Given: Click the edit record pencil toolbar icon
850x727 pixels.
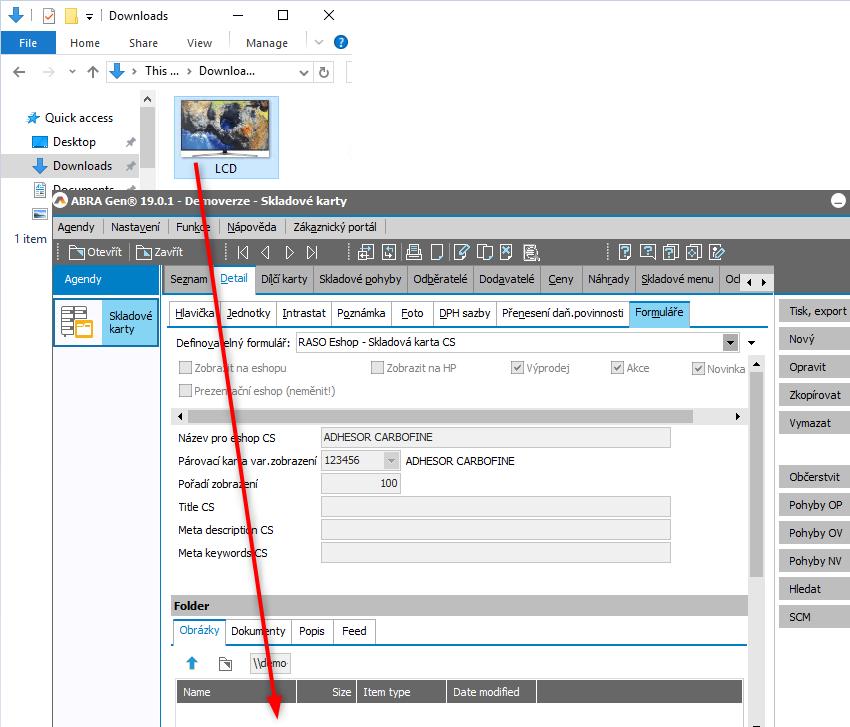Looking at the screenshot, I should tap(461, 252).
